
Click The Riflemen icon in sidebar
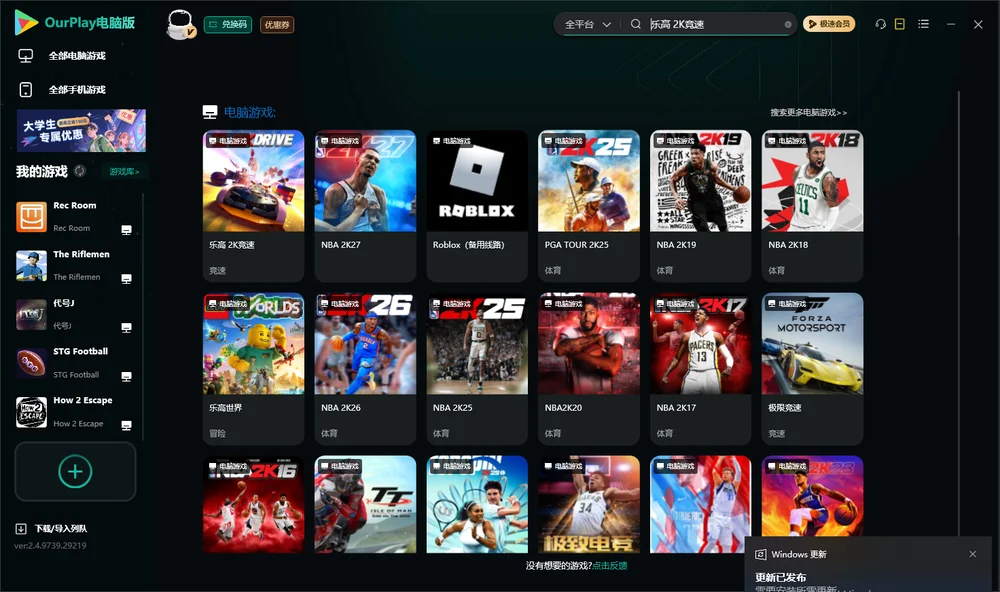click(31, 266)
